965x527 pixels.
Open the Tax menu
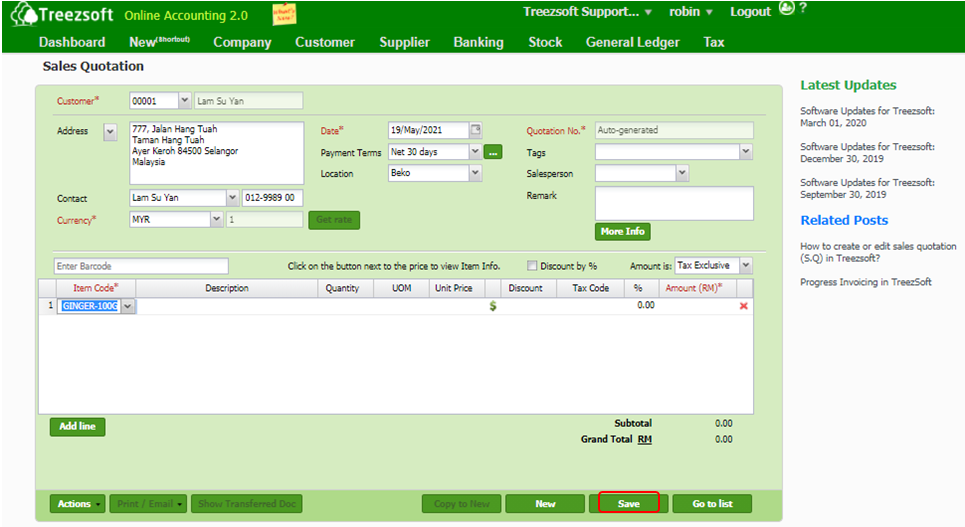(714, 42)
